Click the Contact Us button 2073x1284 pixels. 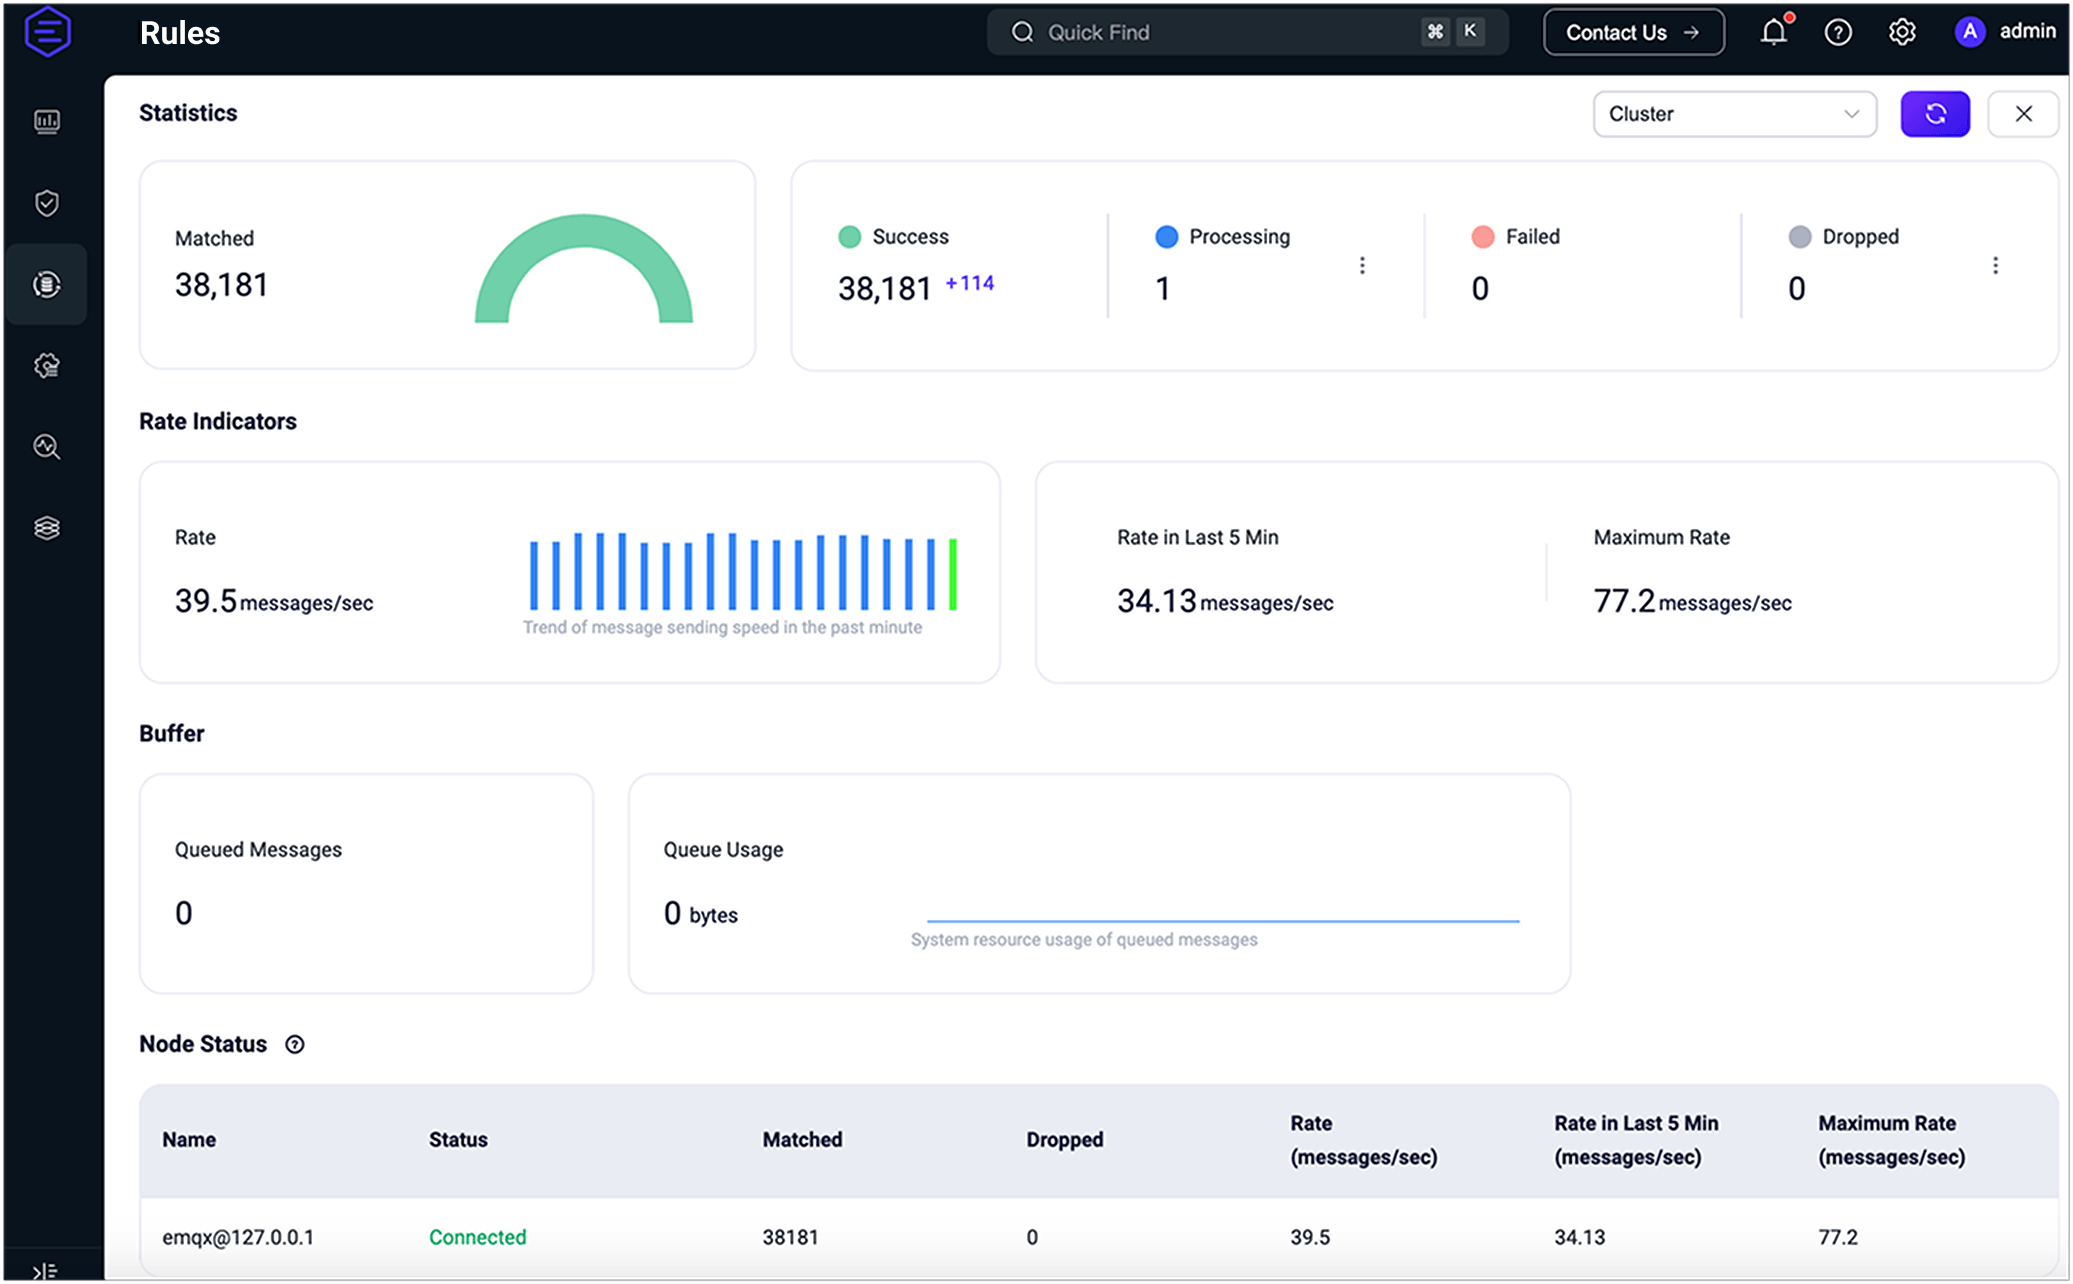(1633, 32)
